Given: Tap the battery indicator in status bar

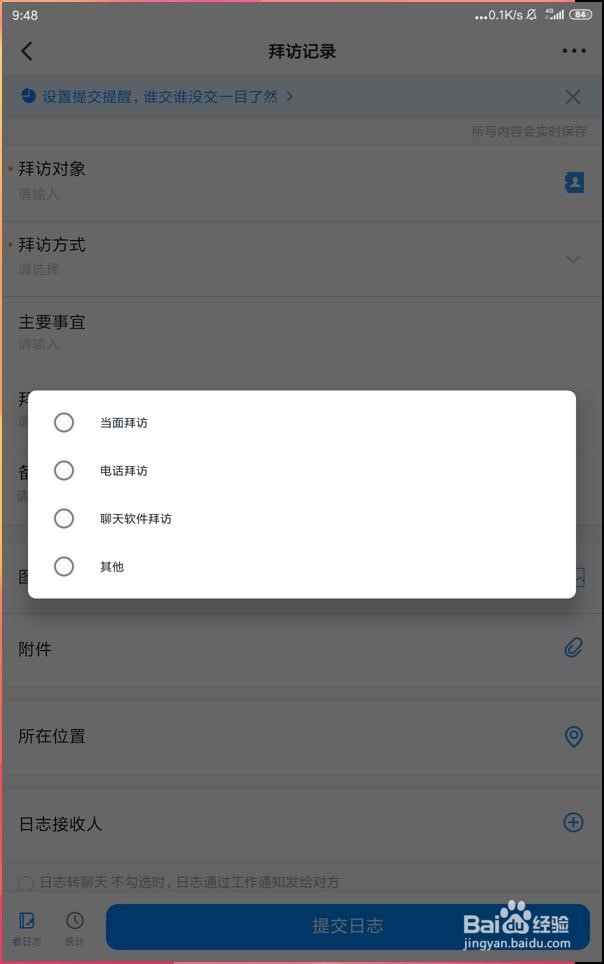Looking at the screenshot, I should [x=580, y=15].
